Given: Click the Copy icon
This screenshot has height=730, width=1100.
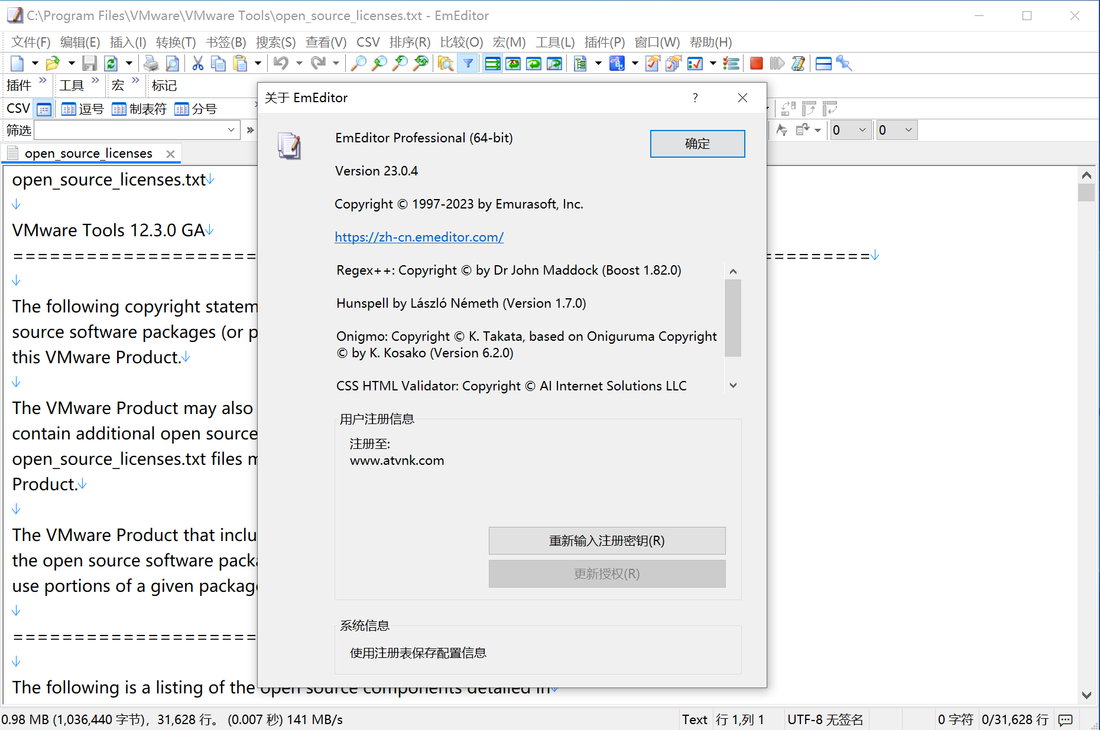Looking at the screenshot, I should pyautogui.click(x=219, y=64).
